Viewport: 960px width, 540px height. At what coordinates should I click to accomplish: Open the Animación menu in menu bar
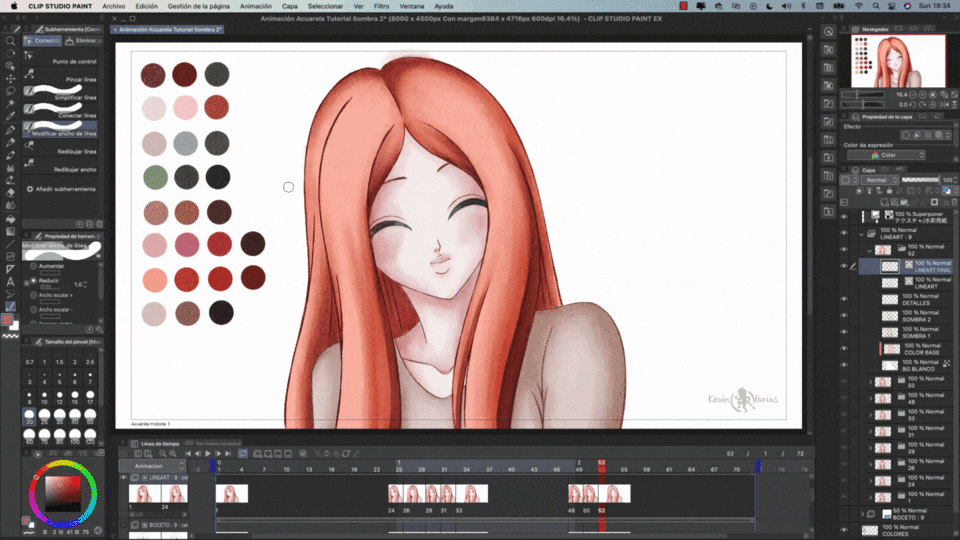point(256,5)
